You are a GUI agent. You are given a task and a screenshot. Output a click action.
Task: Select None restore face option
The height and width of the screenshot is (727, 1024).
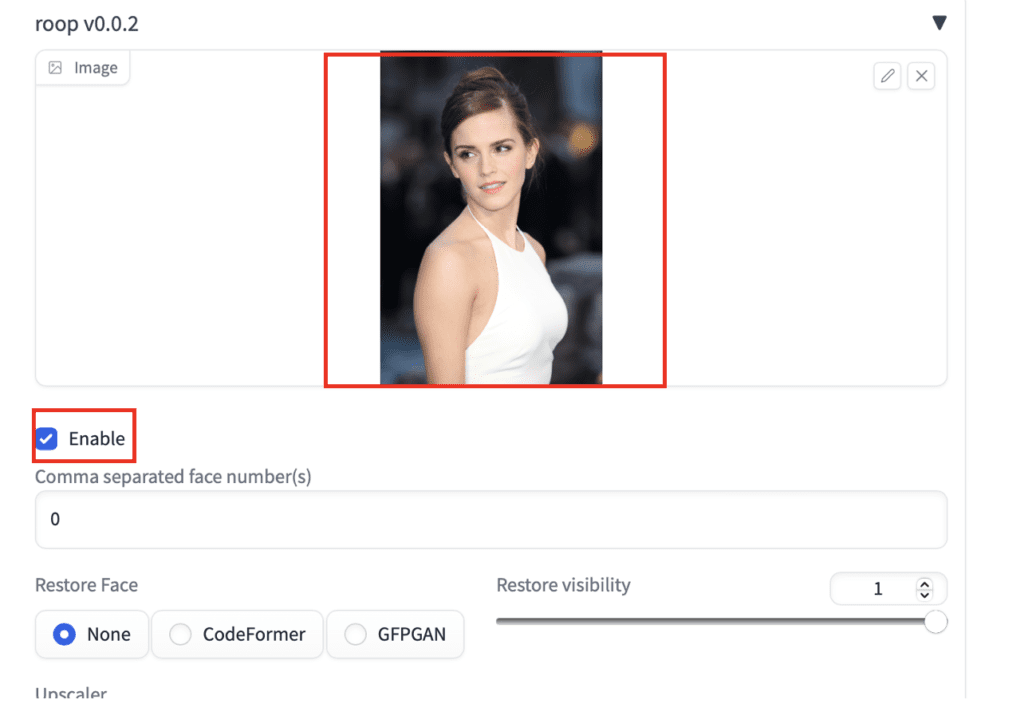(92, 634)
